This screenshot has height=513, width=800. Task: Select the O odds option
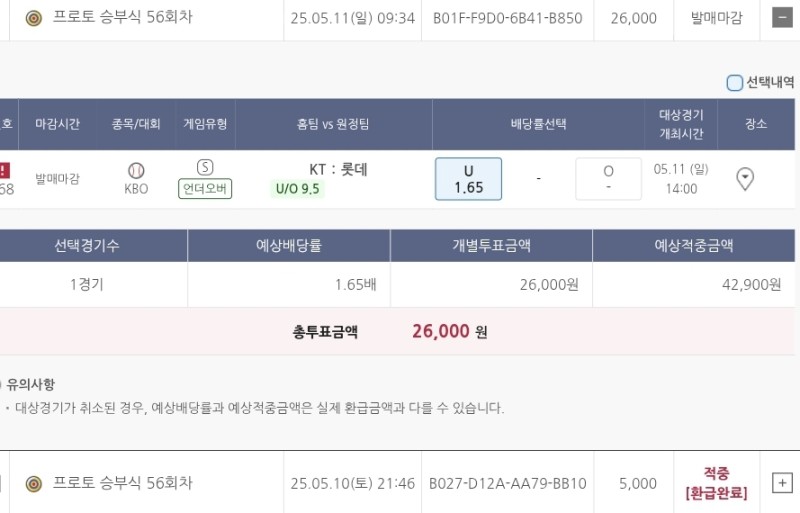point(608,179)
